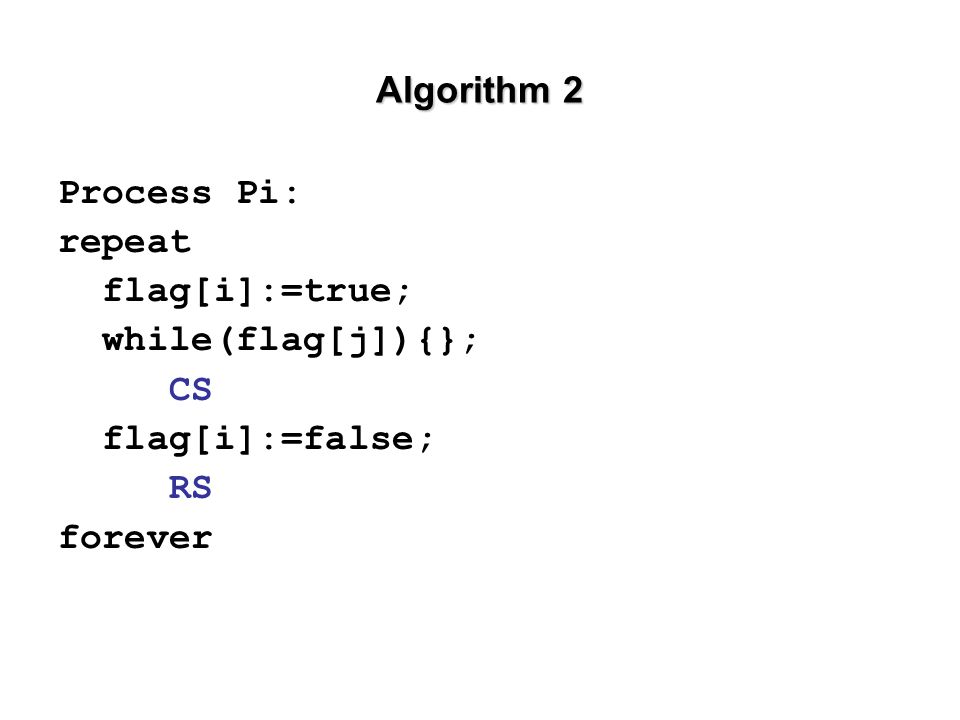The height and width of the screenshot is (720, 960).
Task: Click the "repeat" keyword line
Action: click(125, 243)
